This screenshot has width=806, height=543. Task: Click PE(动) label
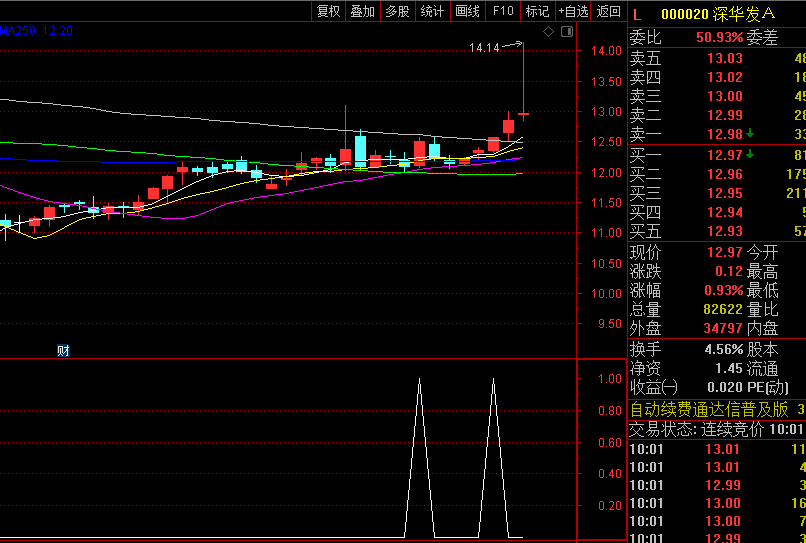pos(767,387)
